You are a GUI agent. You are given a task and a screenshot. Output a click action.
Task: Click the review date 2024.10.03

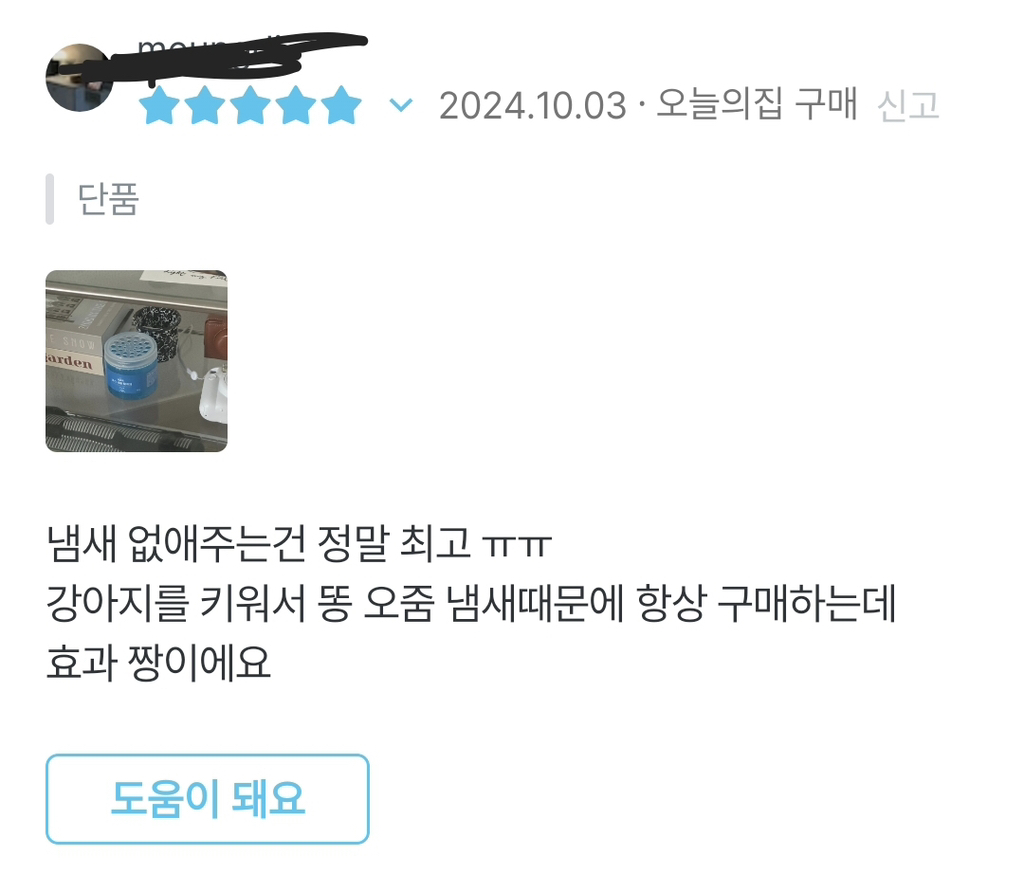[532, 106]
